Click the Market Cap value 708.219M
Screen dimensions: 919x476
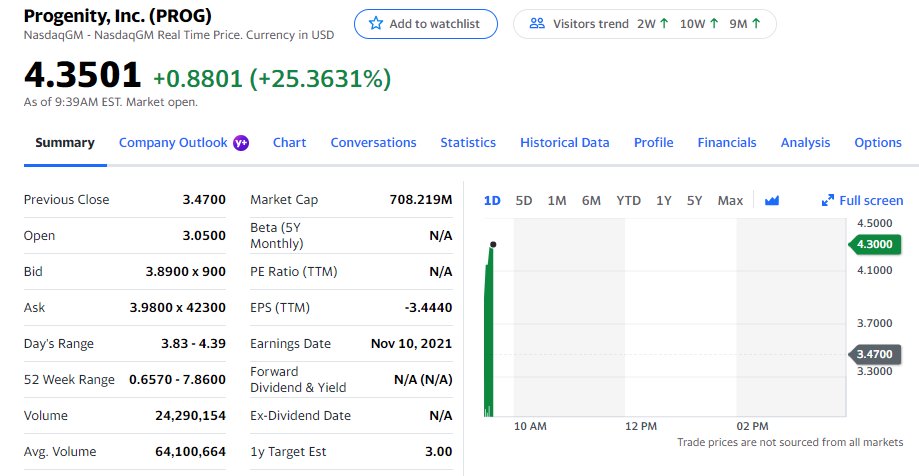pos(421,199)
